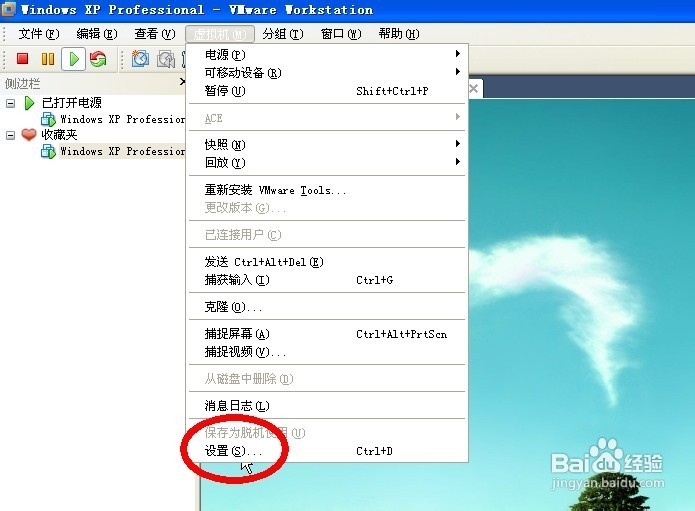Select 捕捉屏幕(A) menu item
Viewport: 695px width, 511px height.
[x=327, y=334]
